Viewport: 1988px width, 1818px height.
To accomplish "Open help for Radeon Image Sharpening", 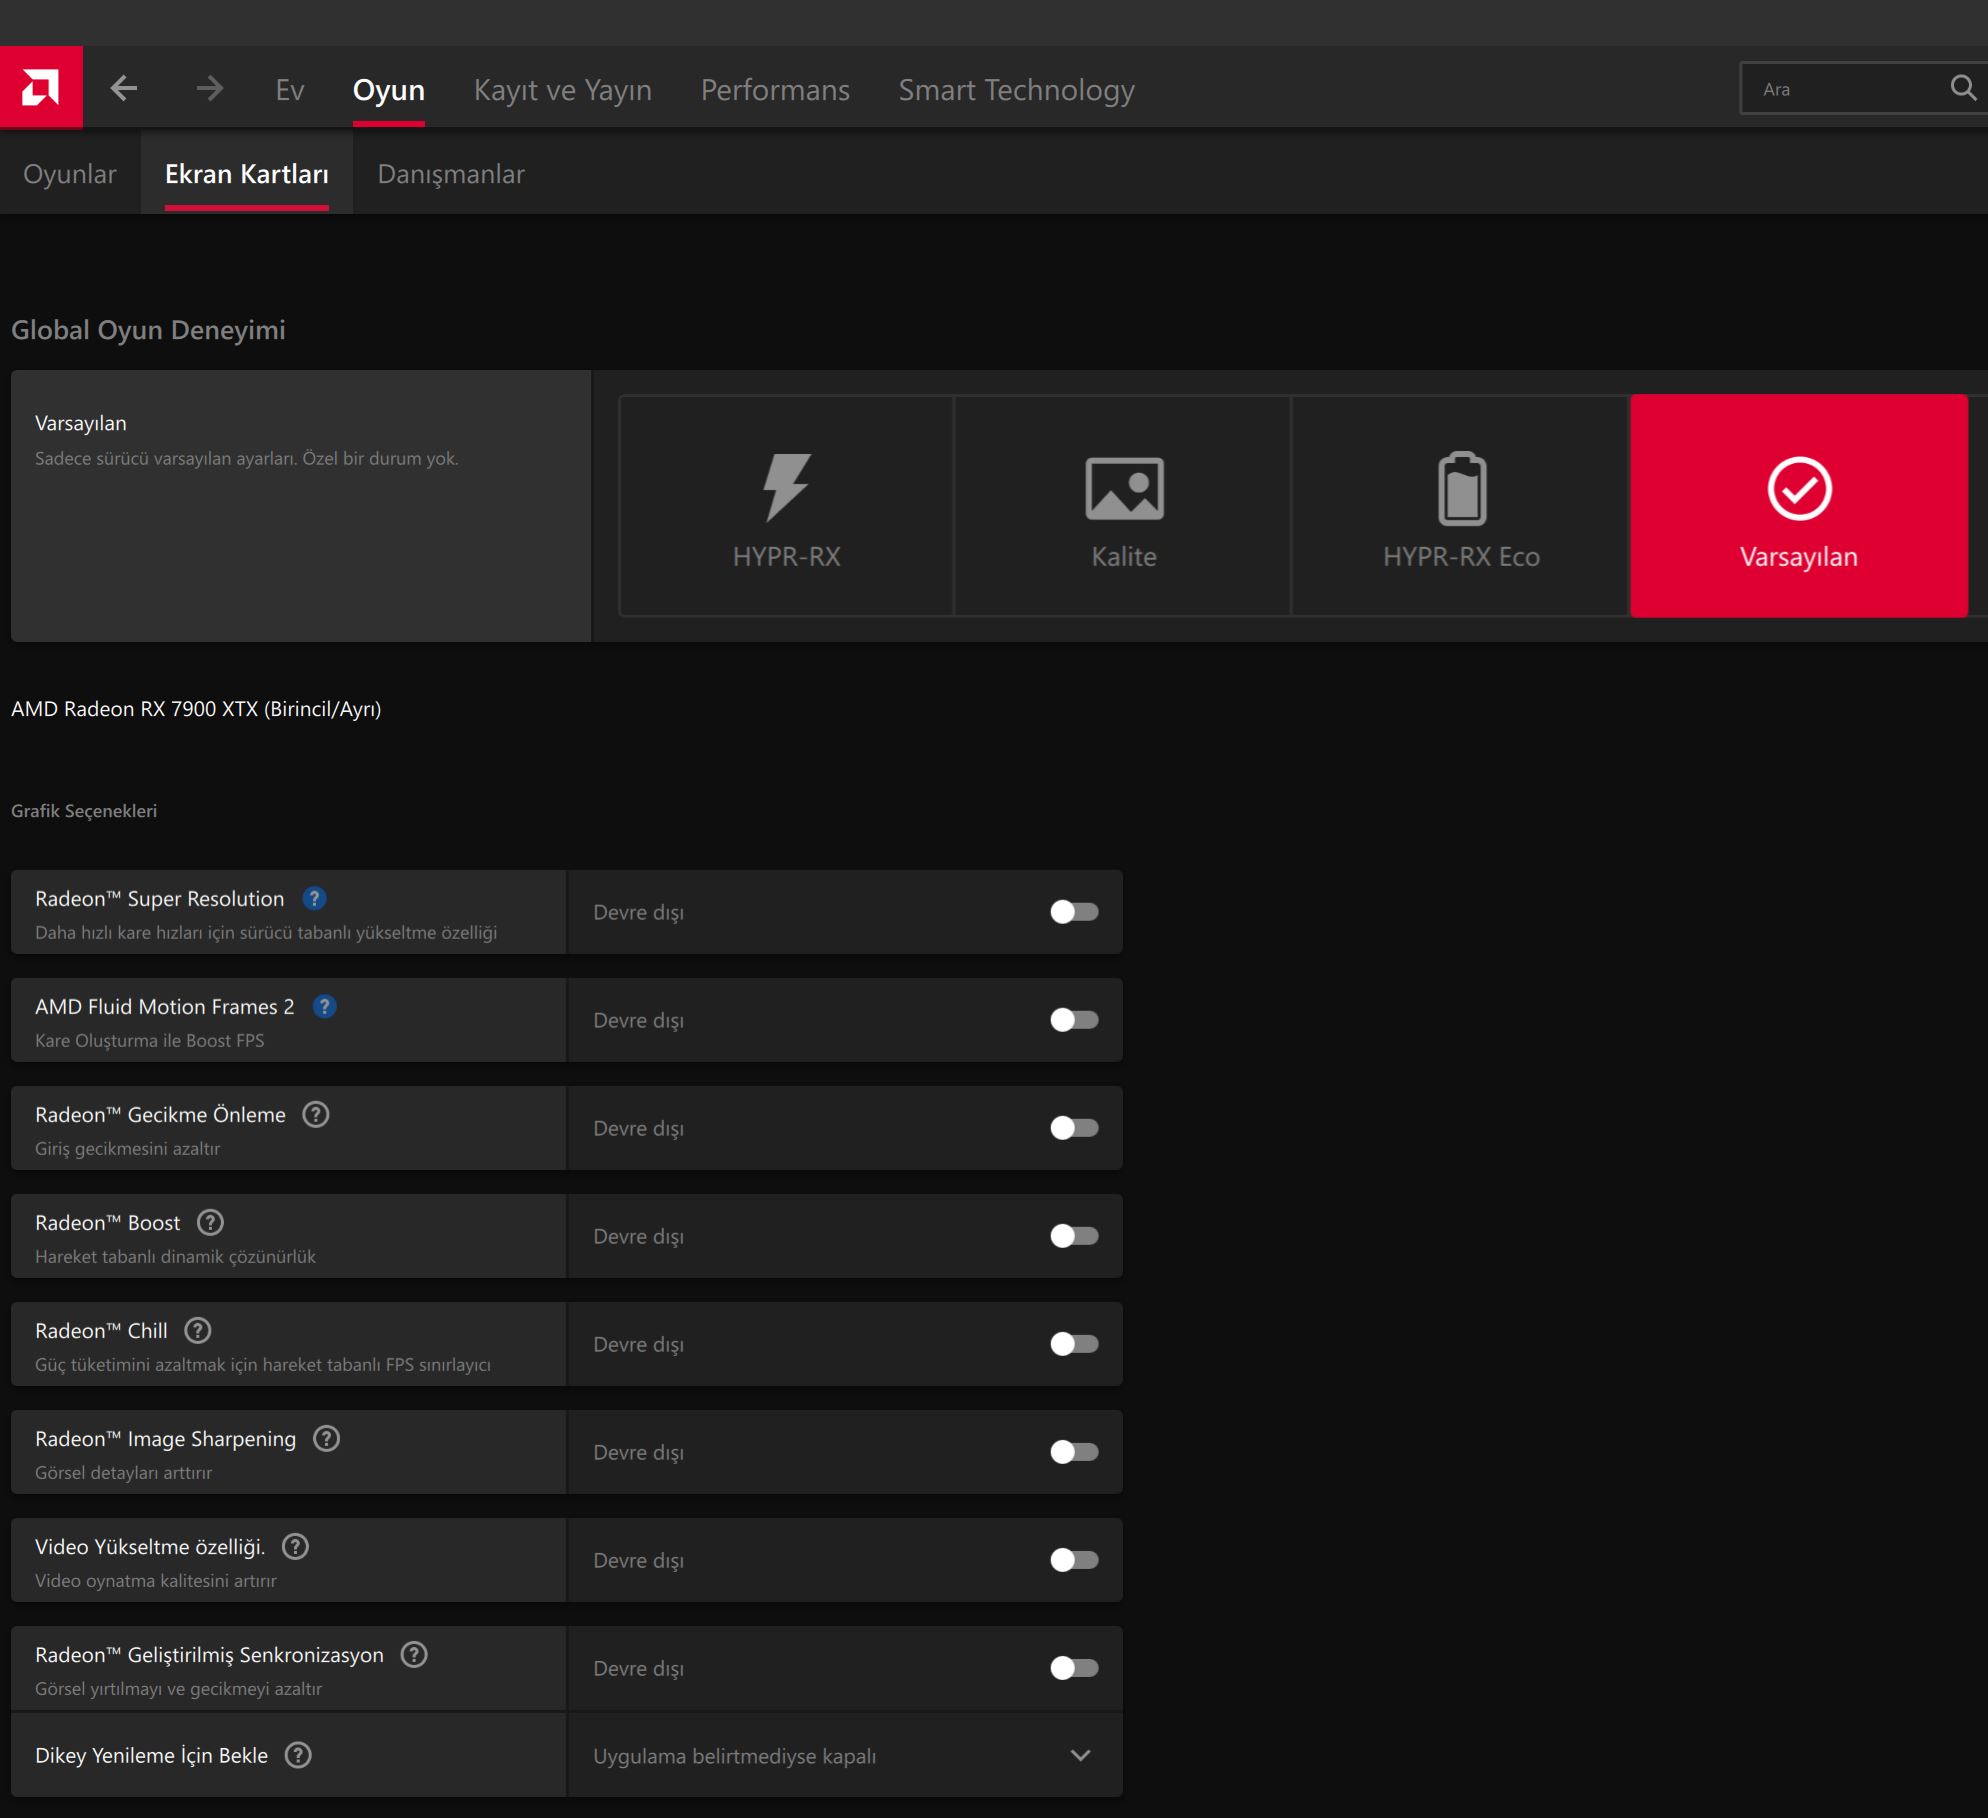I will coord(326,1438).
